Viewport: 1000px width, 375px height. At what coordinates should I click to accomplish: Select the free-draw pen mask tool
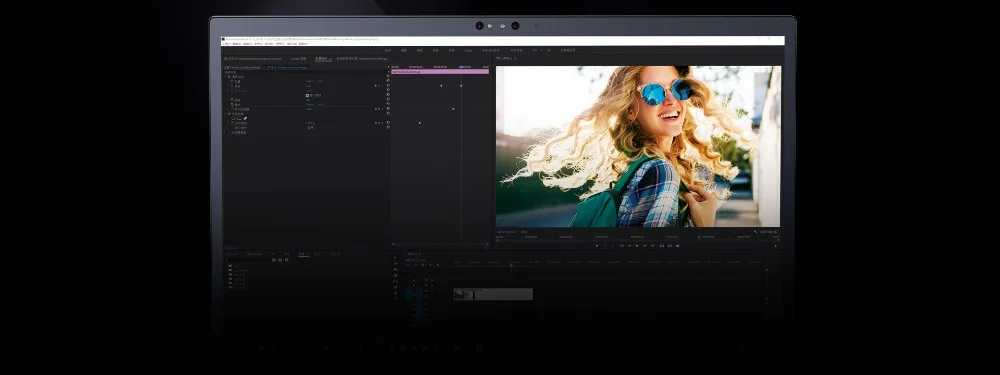[x=245, y=118]
